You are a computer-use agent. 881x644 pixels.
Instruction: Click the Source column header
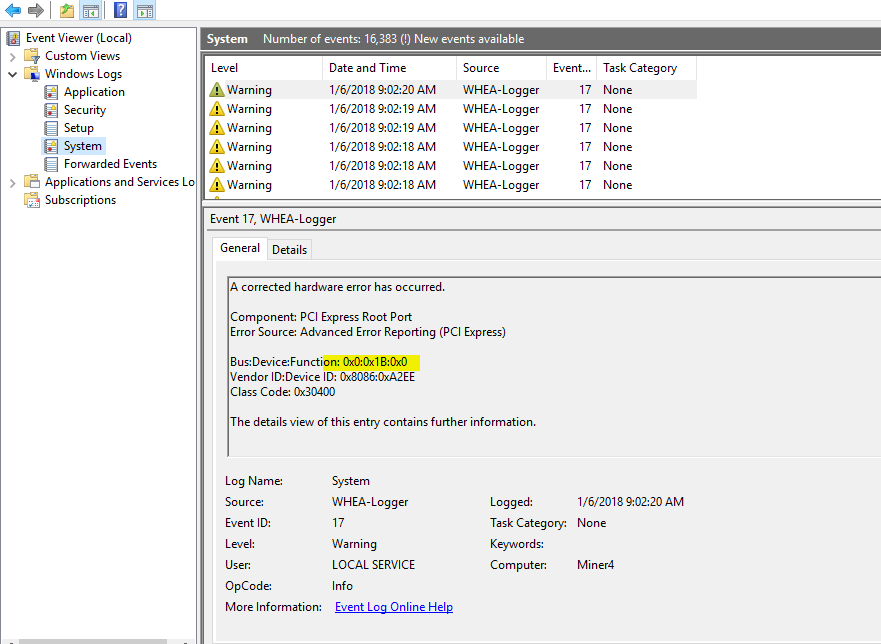(481, 68)
